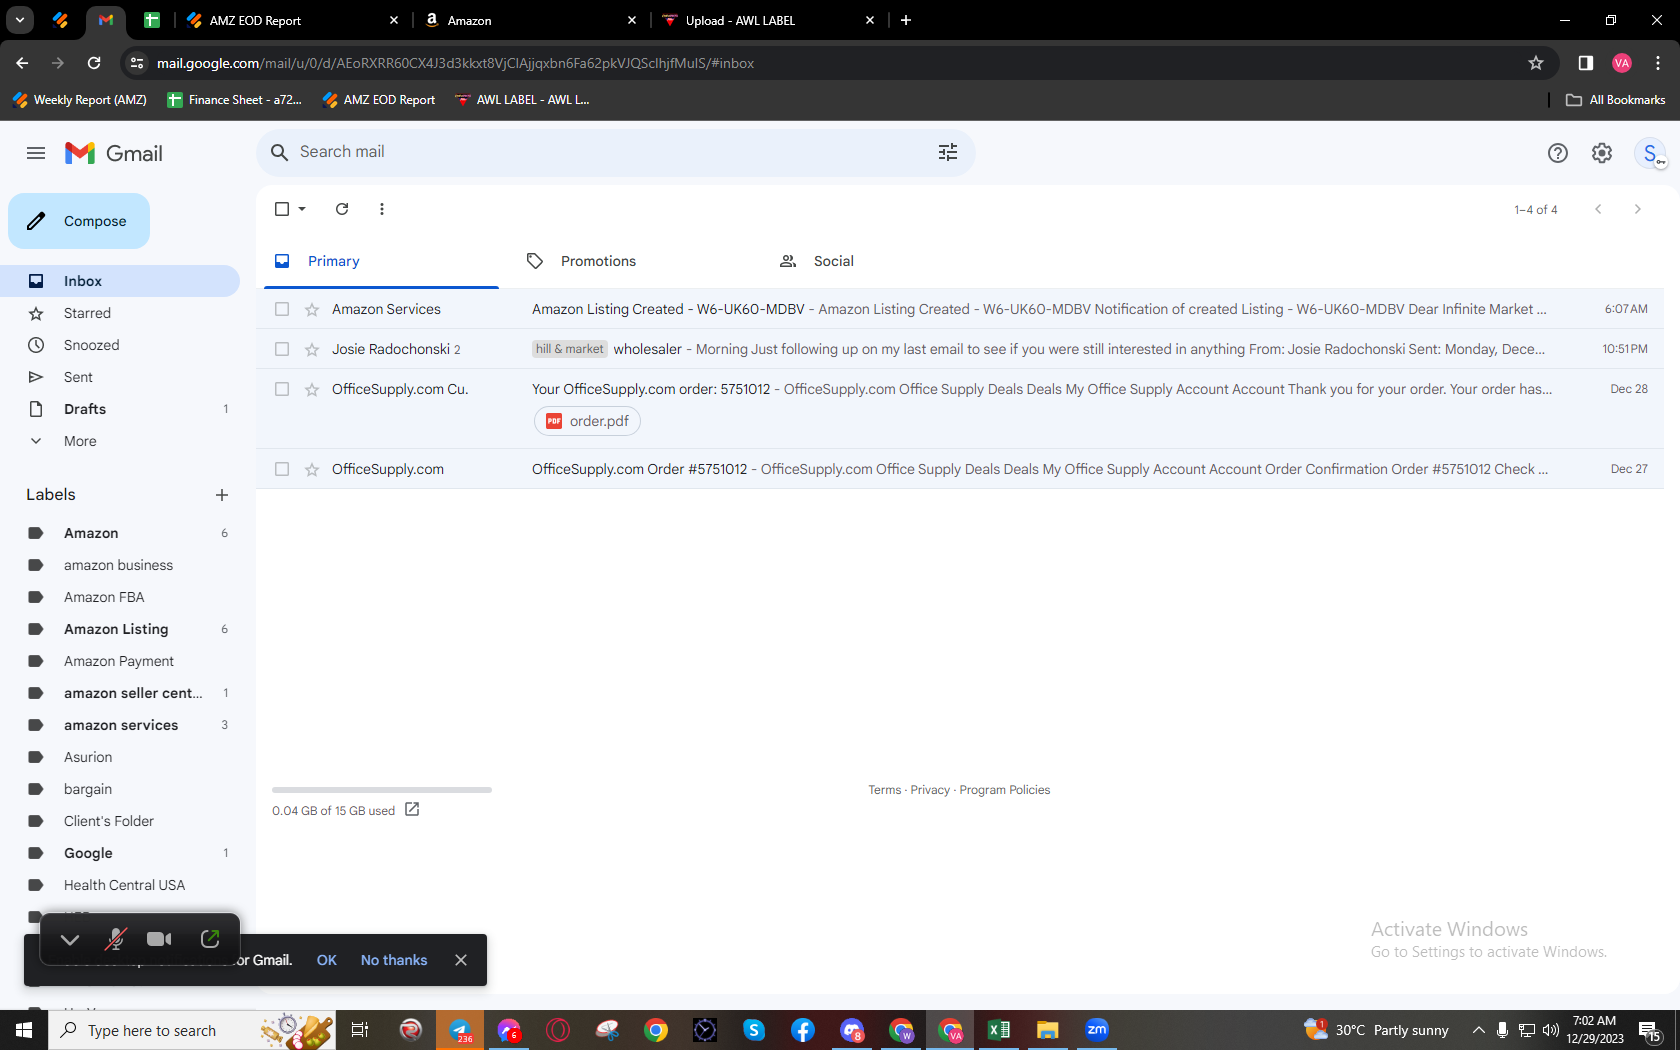
Task: Open the Terms link
Action: point(884,790)
